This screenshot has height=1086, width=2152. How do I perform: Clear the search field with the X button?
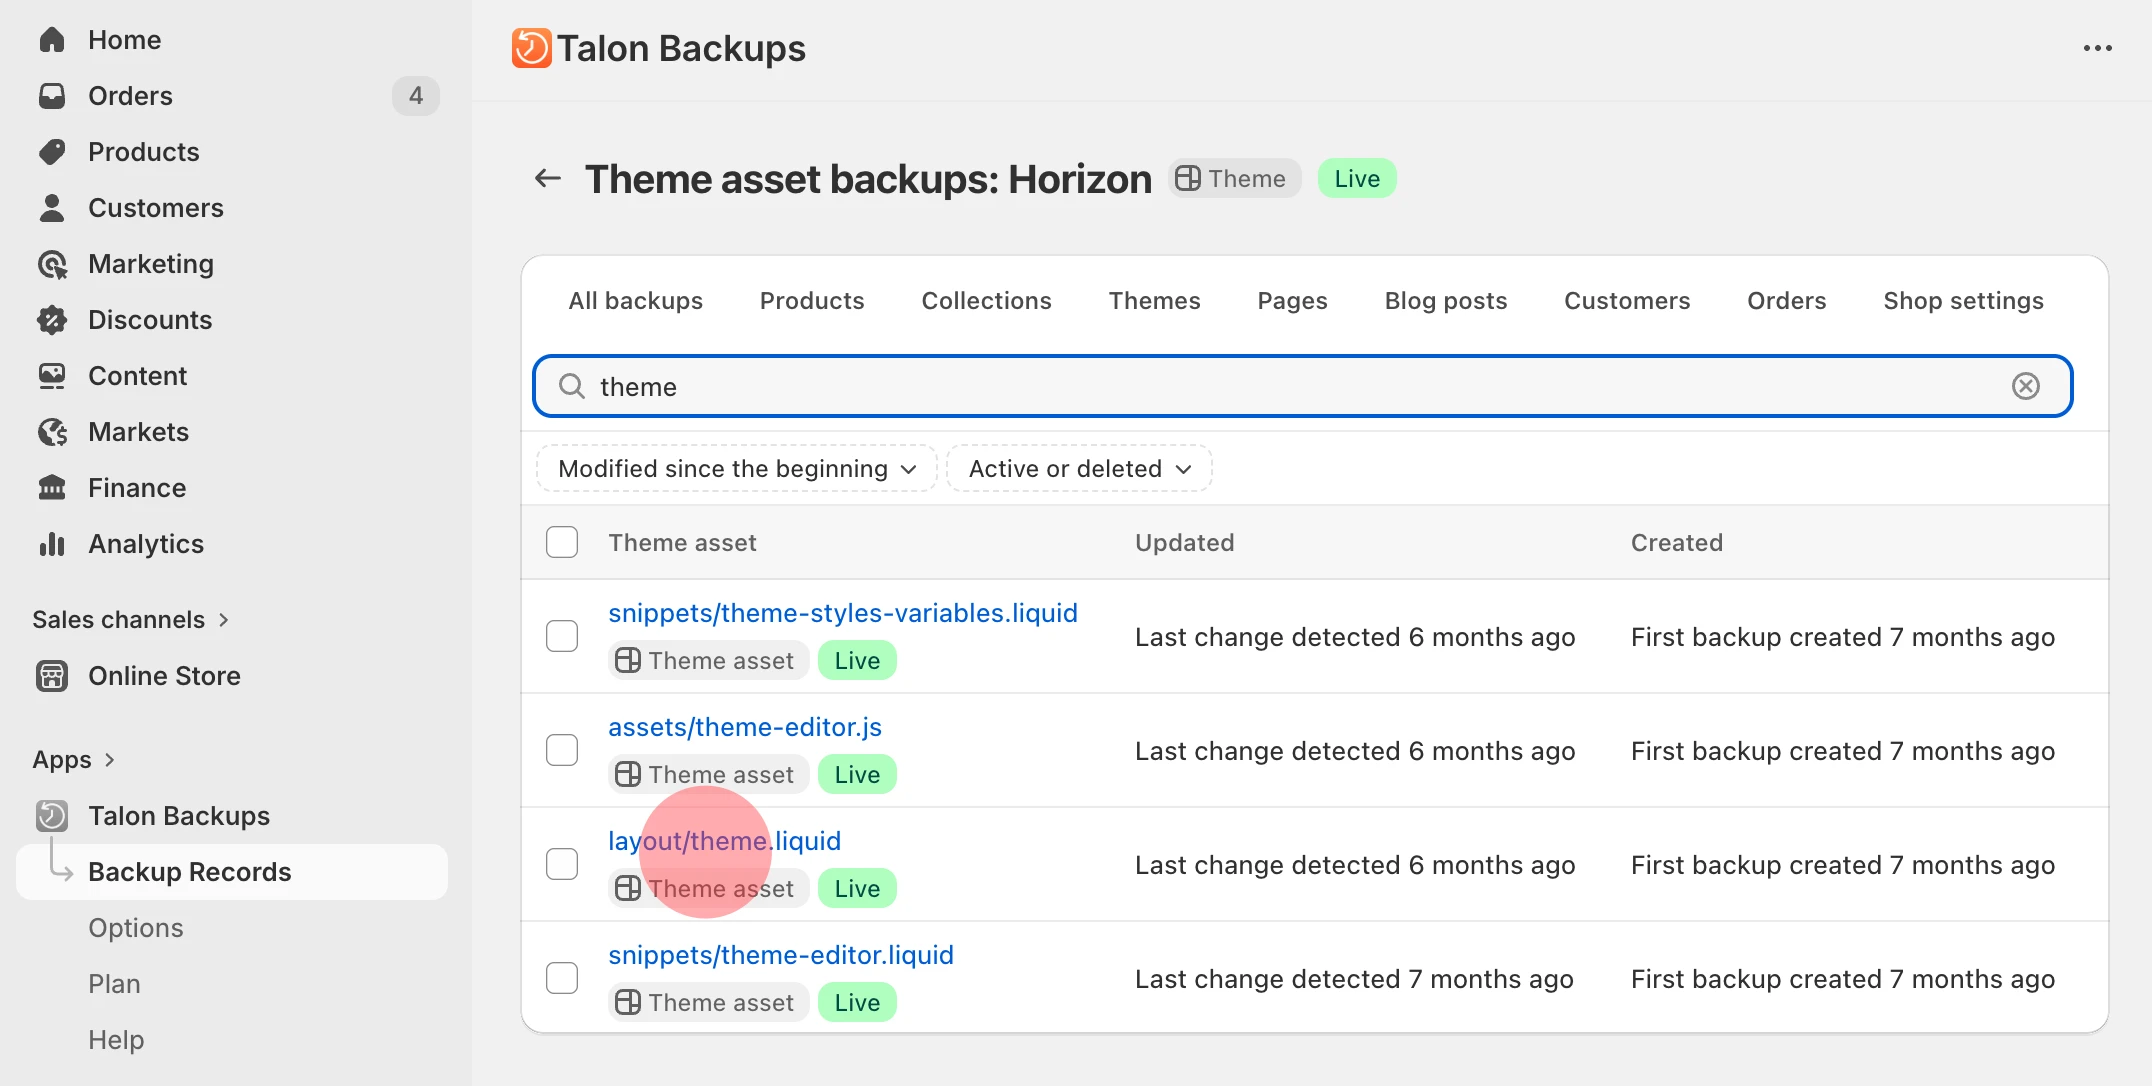click(x=2026, y=385)
